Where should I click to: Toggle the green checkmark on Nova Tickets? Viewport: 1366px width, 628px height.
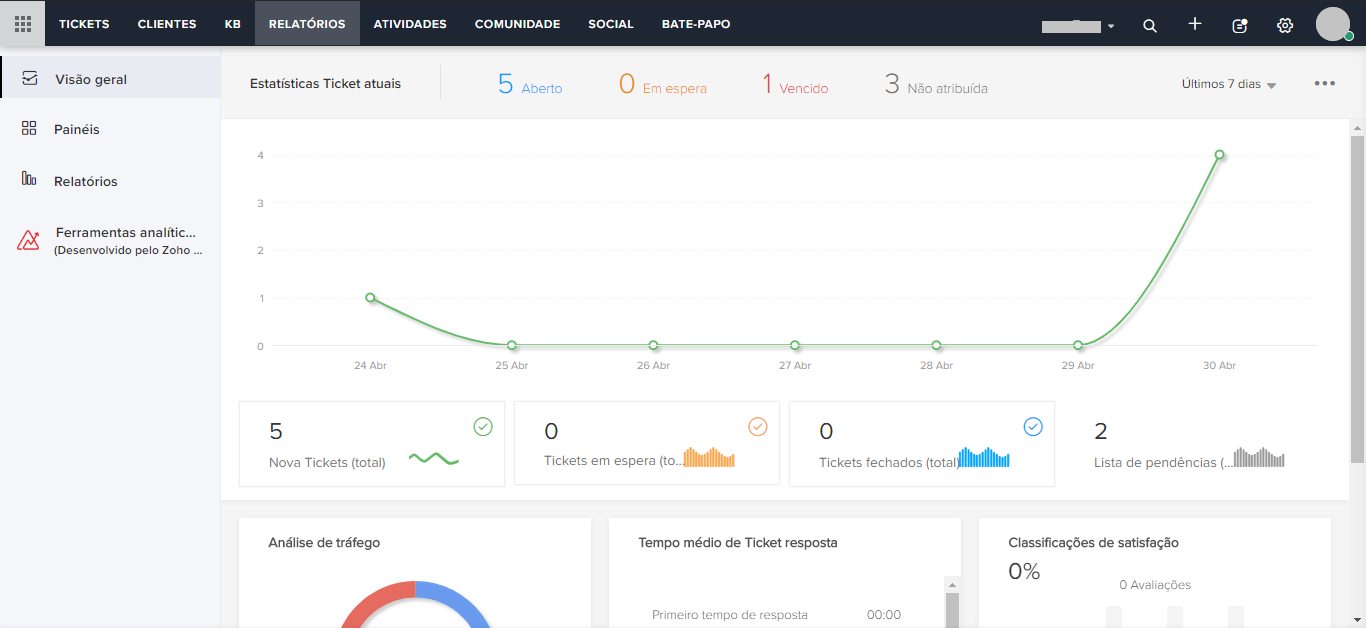click(x=483, y=427)
